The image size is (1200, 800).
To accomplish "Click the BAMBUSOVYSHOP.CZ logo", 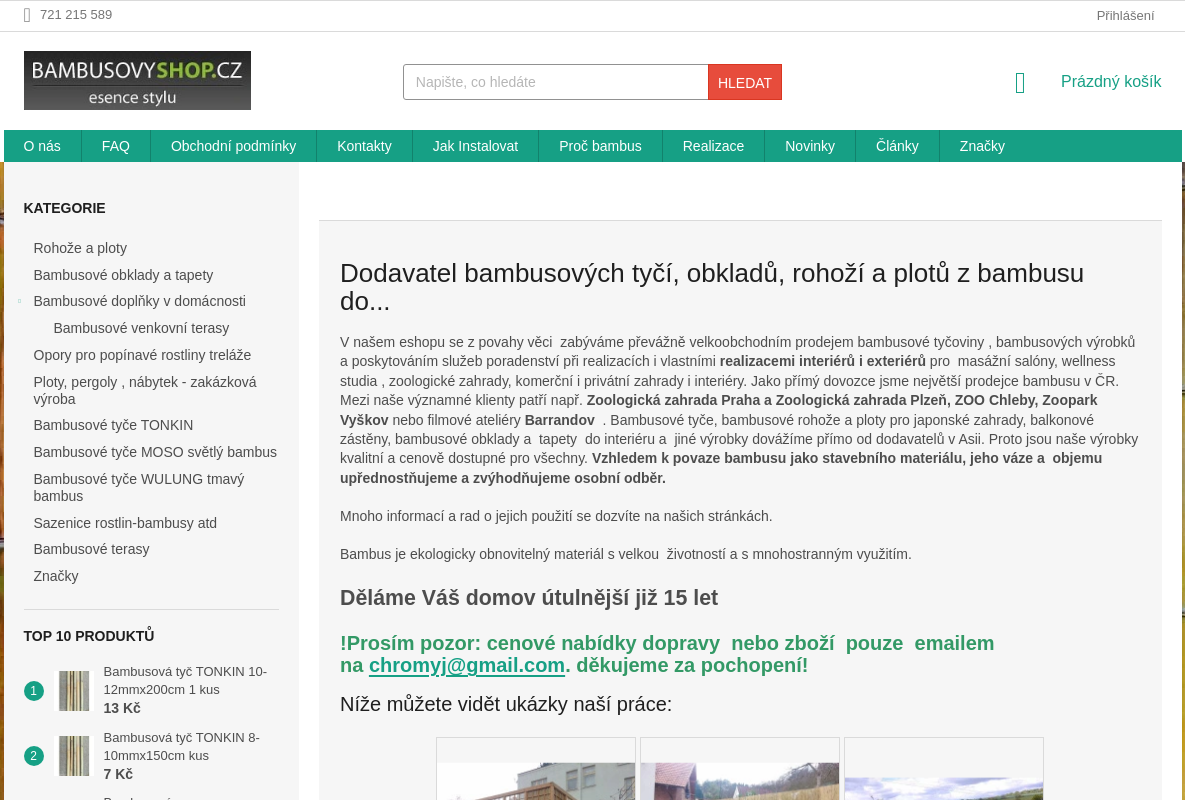I will 136,80.
